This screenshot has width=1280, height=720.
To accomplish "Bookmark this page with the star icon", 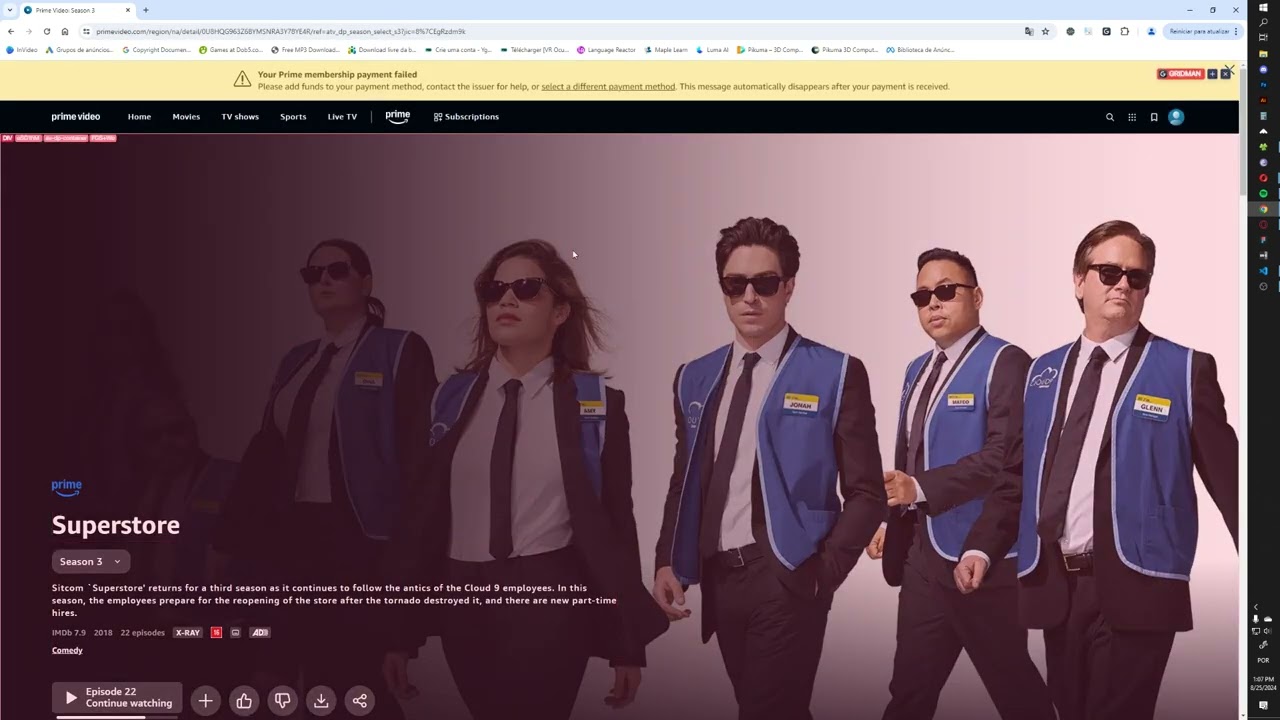I will 1046,31.
